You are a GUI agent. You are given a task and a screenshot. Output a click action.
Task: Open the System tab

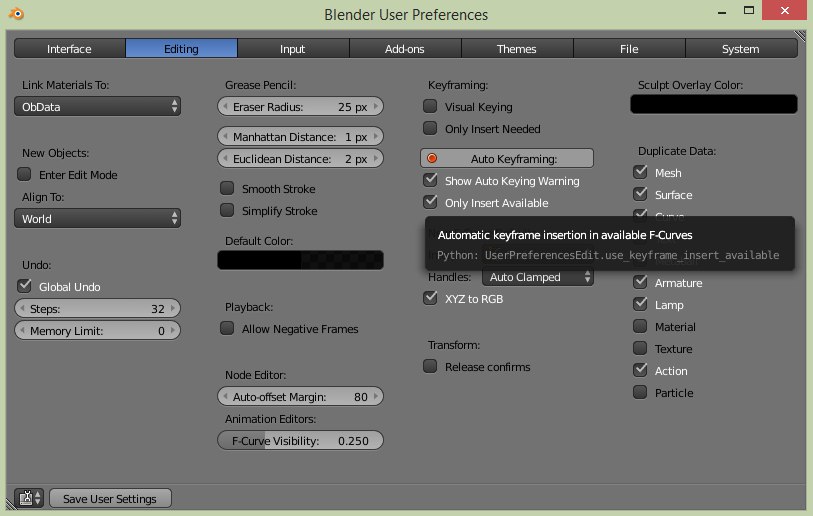click(741, 49)
